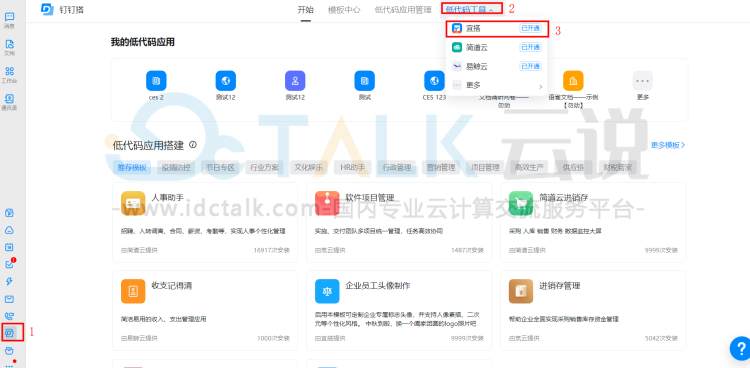Image resolution: width=750 pixels, height=368 pixels.
Task: Select 易鲸云 from the dropdown
Action: 496,67
